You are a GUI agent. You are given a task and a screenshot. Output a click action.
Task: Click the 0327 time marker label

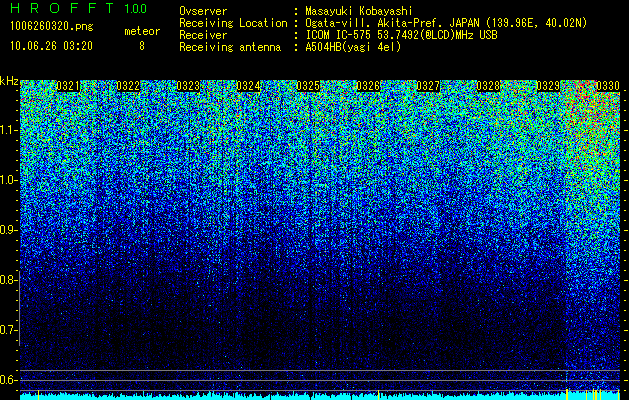[428, 86]
